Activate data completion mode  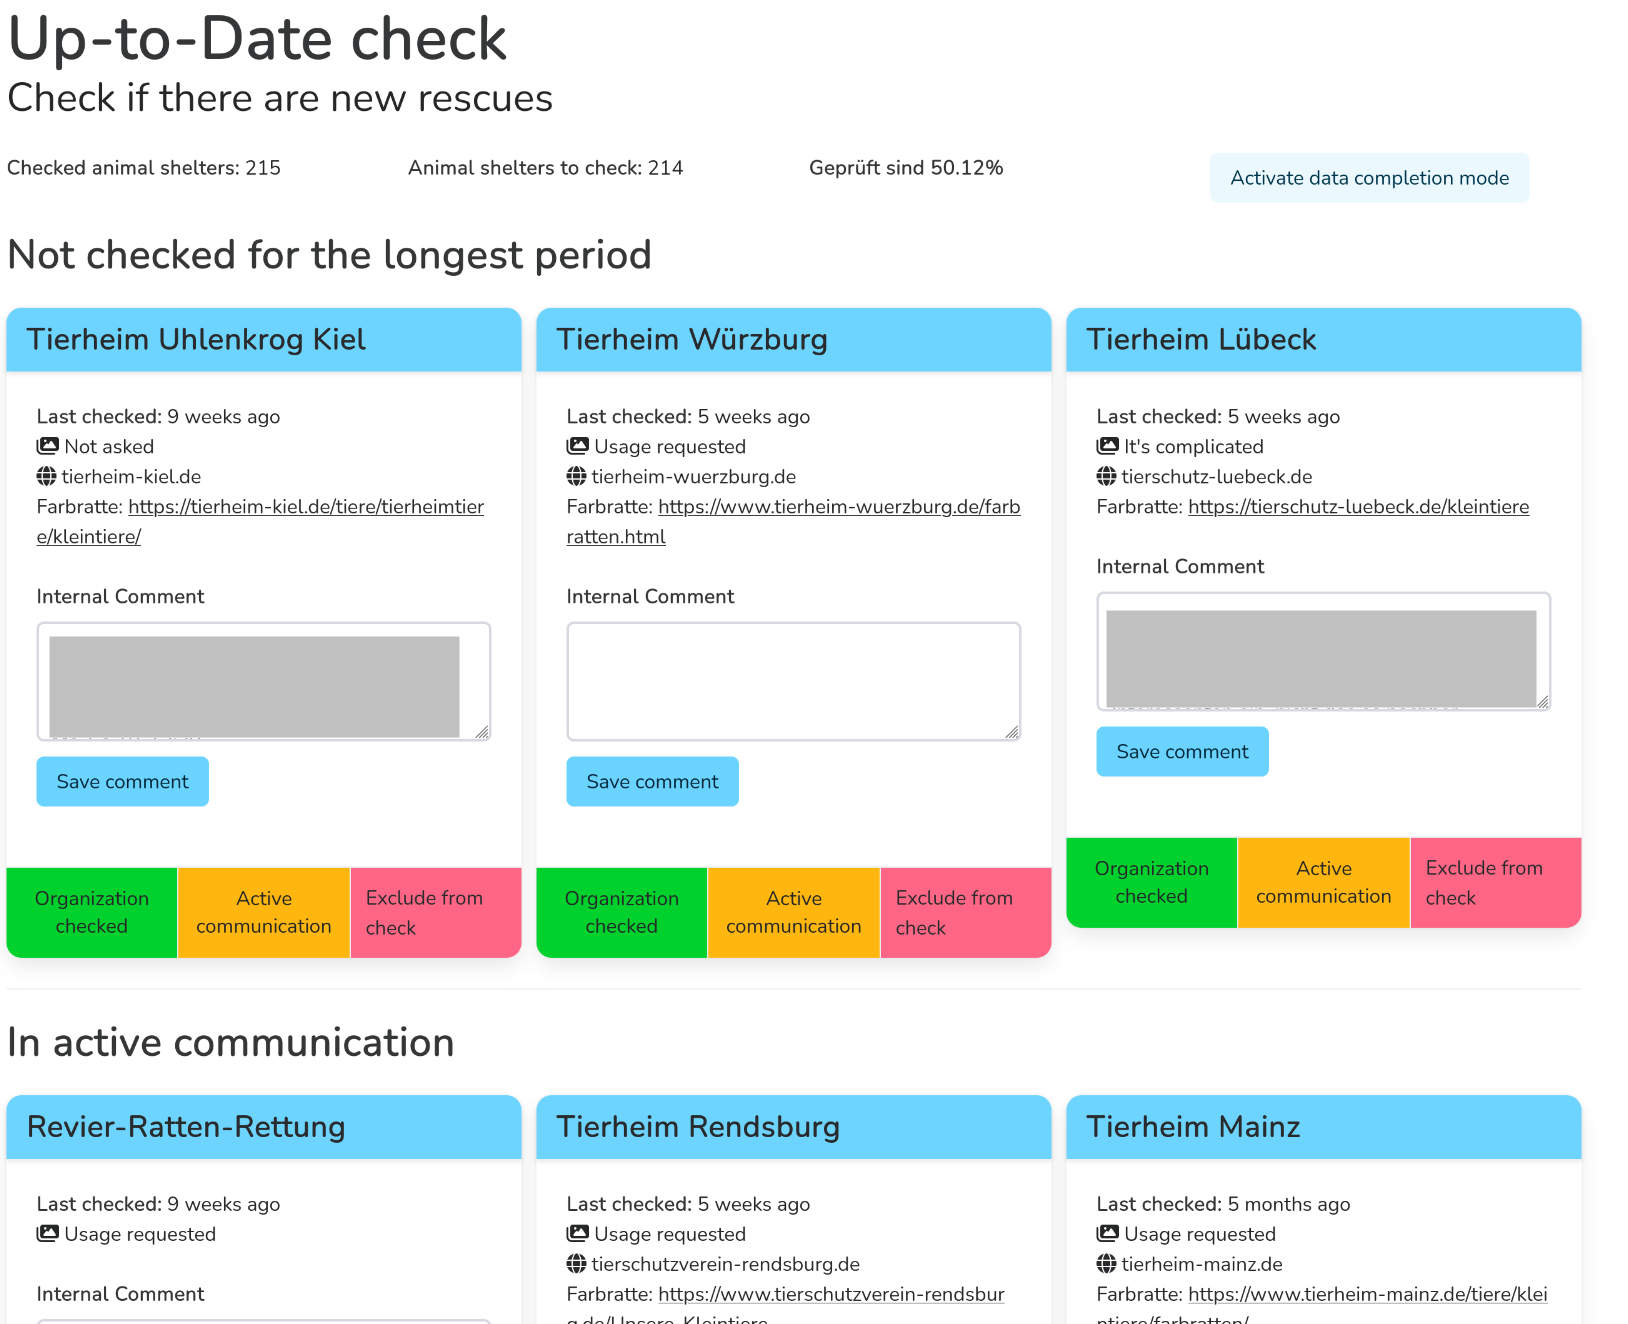point(1369,177)
